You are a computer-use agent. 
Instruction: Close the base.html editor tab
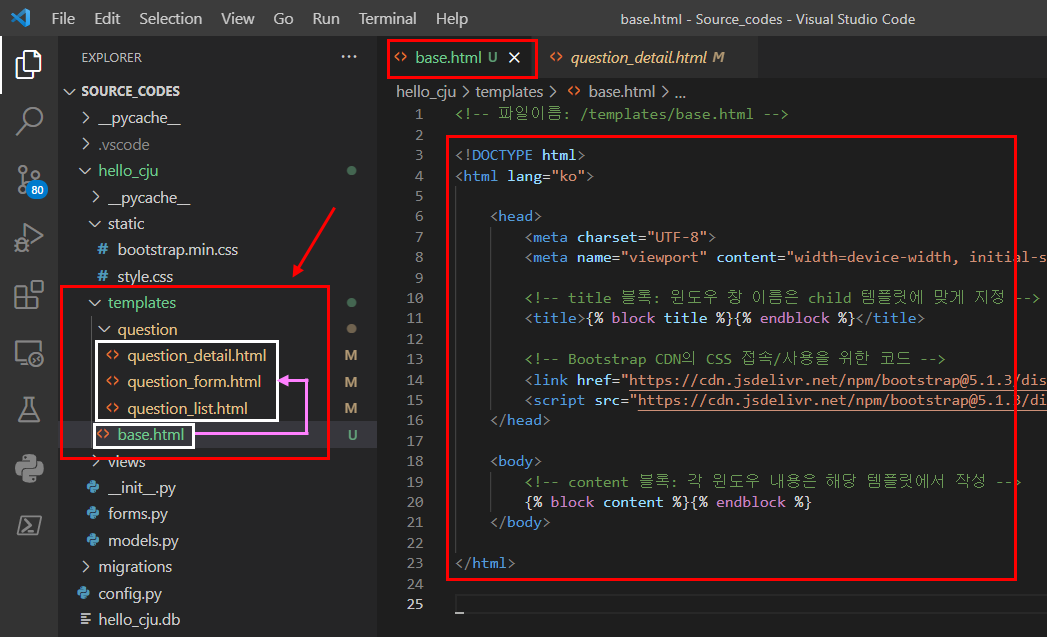pyautogui.click(x=514, y=57)
